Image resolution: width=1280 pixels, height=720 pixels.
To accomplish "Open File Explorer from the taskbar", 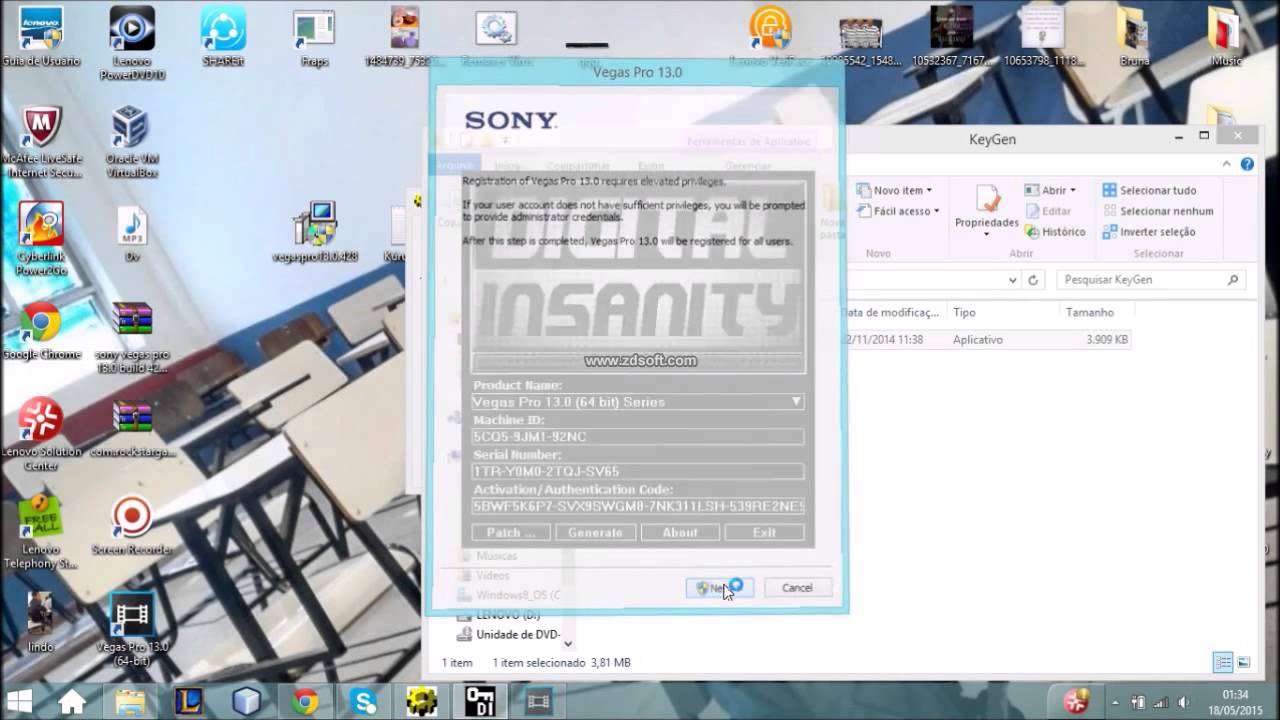I will 131,701.
